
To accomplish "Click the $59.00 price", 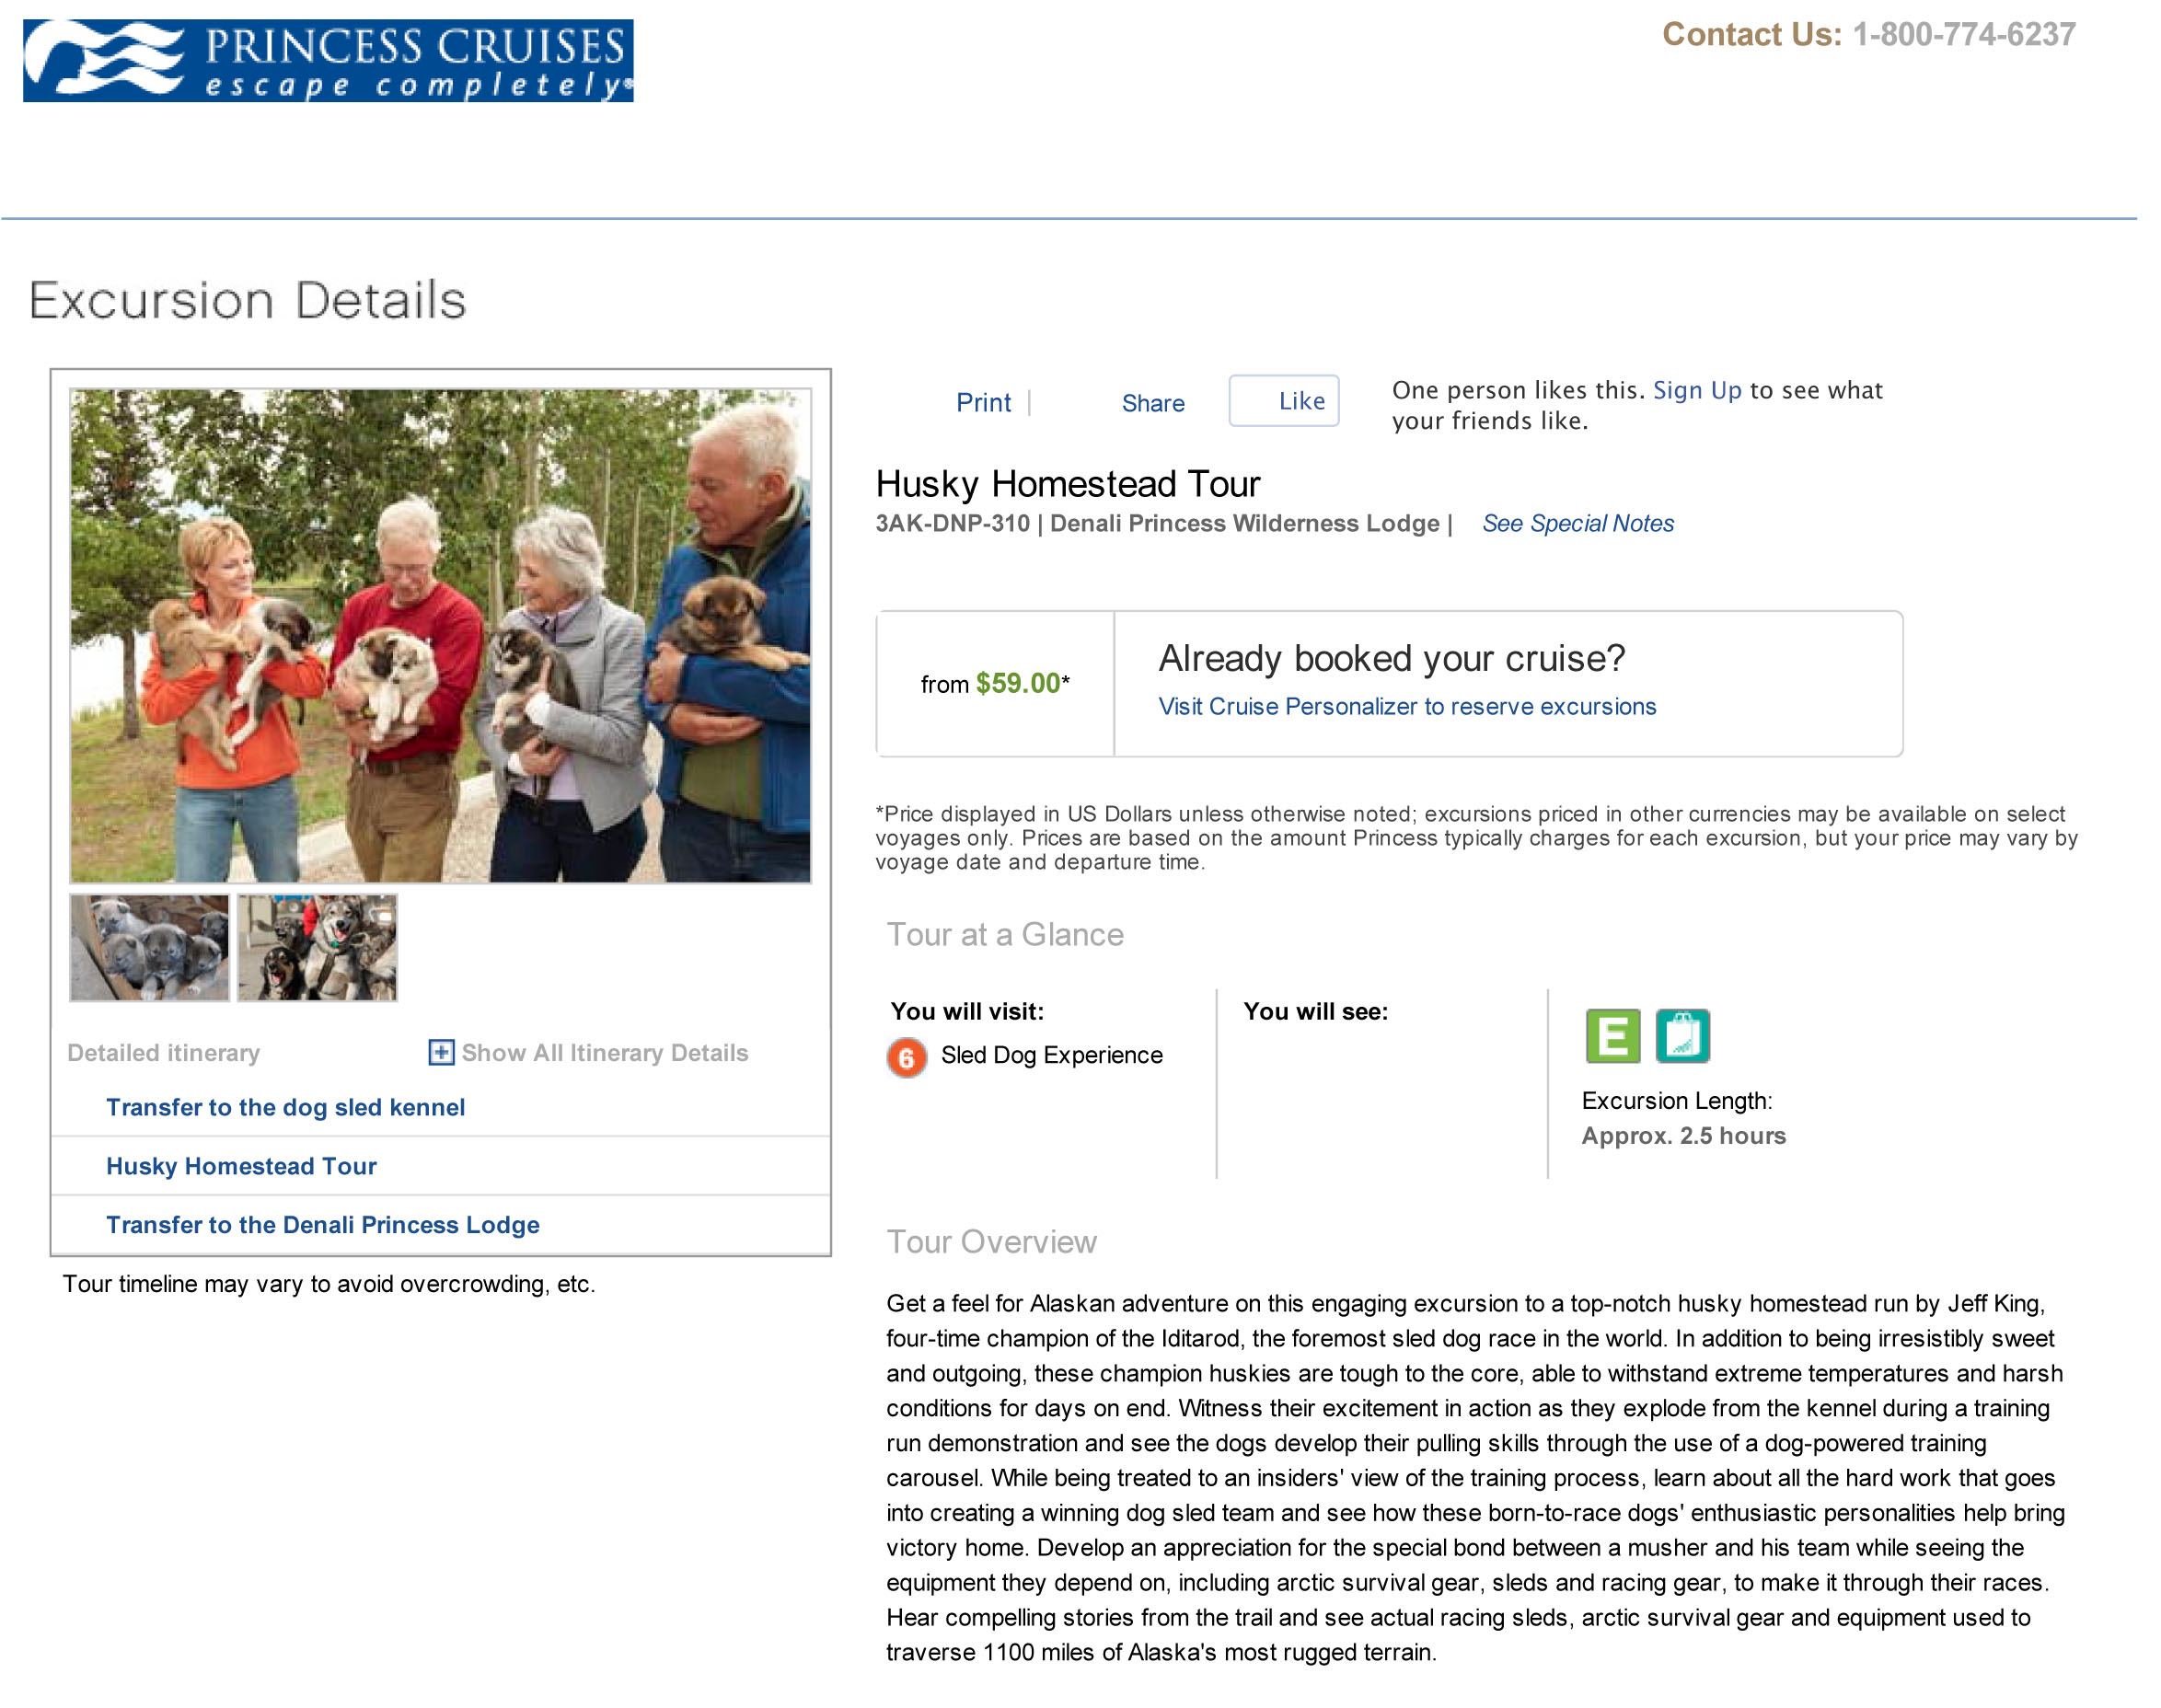I will click(x=1017, y=683).
